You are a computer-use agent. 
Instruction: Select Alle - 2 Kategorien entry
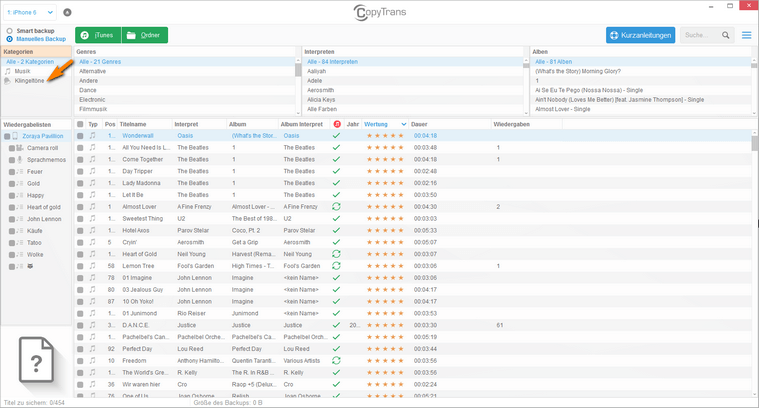coord(30,61)
